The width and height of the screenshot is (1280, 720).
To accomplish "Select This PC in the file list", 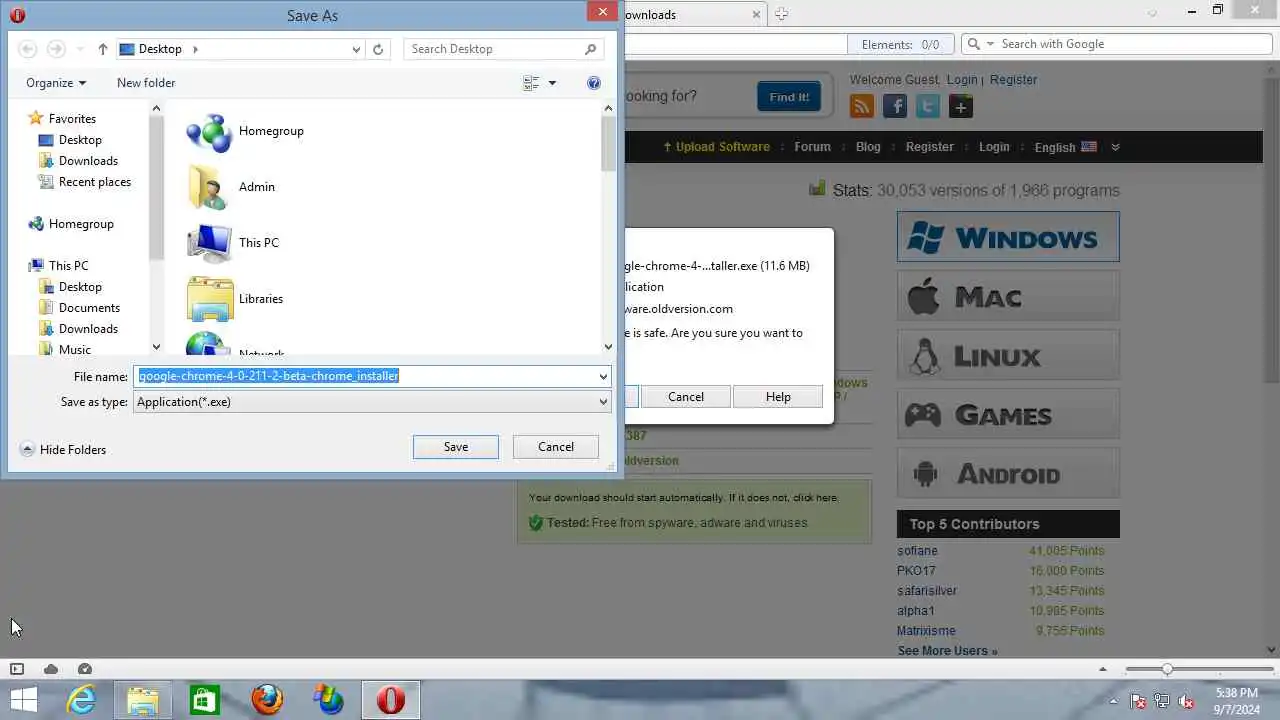I will click(x=233, y=243).
